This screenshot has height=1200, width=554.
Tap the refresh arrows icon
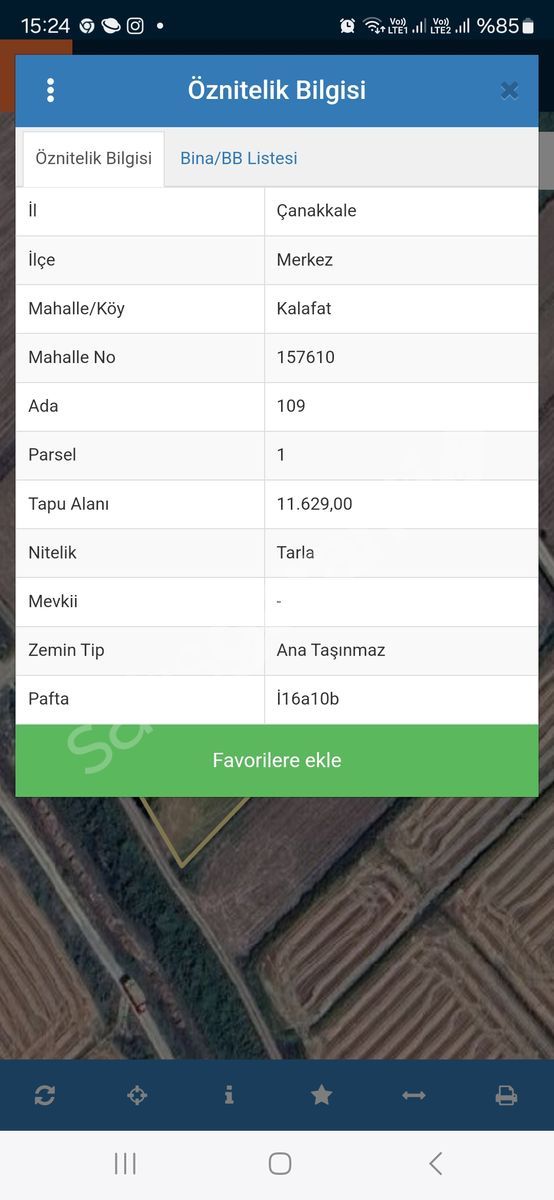point(45,1095)
